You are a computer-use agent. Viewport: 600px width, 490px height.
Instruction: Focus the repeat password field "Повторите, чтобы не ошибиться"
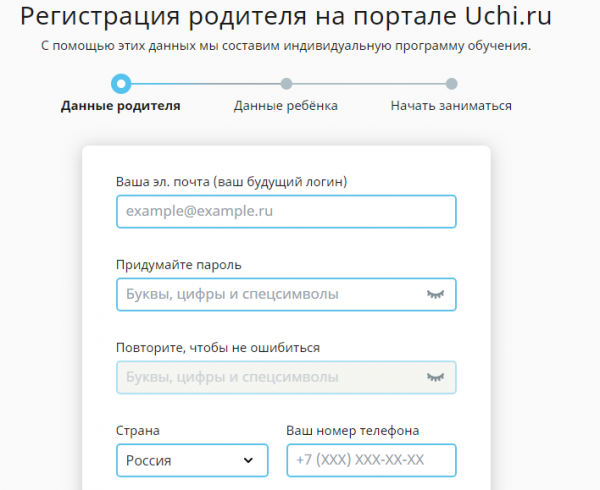[286, 378]
